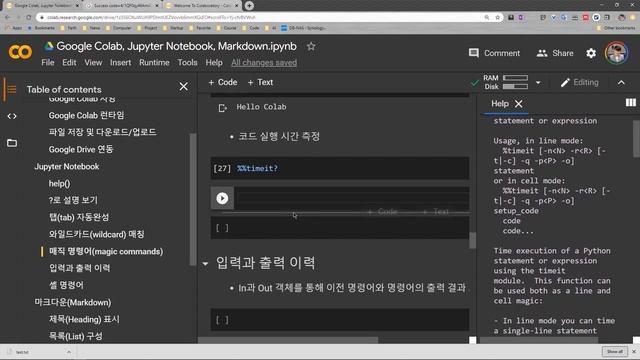The height and width of the screenshot is (360, 640).
Task: Go to 셸 명령어 section
Action: [x=66, y=285]
